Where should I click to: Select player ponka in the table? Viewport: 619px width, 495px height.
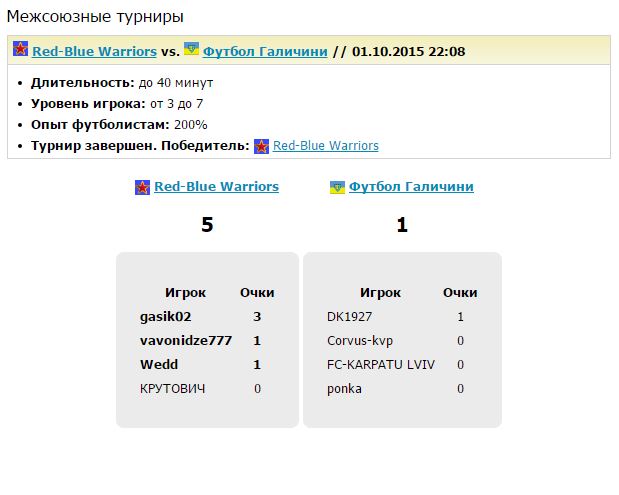click(344, 389)
